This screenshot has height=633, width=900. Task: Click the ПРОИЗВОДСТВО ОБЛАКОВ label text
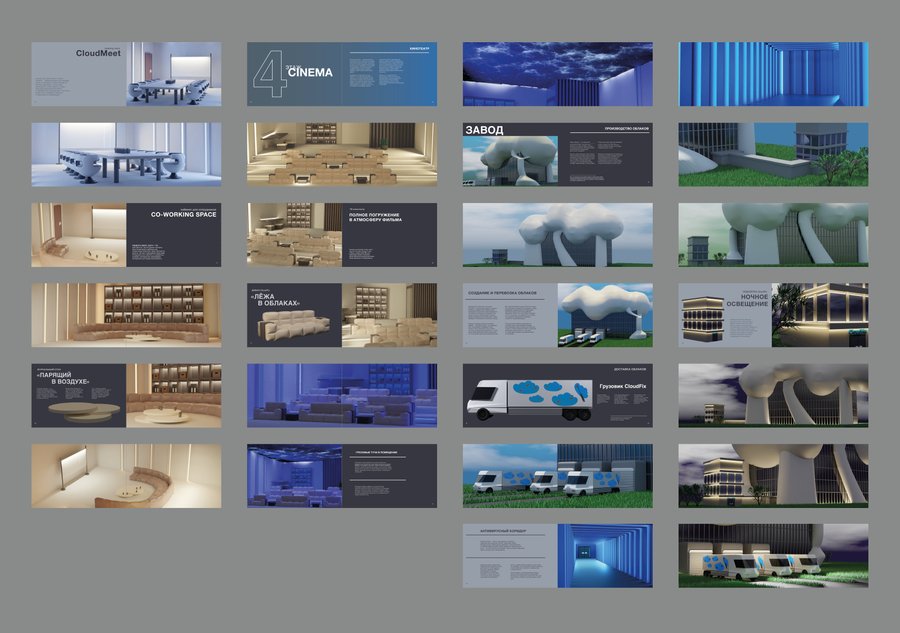(626, 129)
